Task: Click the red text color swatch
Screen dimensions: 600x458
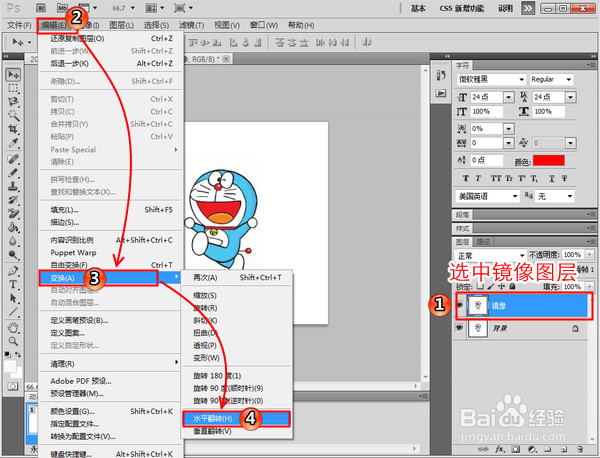Action: tap(549, 160)
